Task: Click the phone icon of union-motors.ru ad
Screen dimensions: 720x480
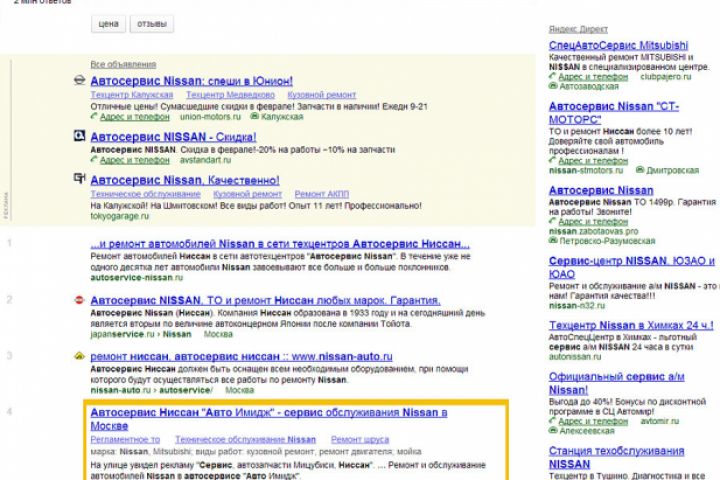Action: (94, 116)
